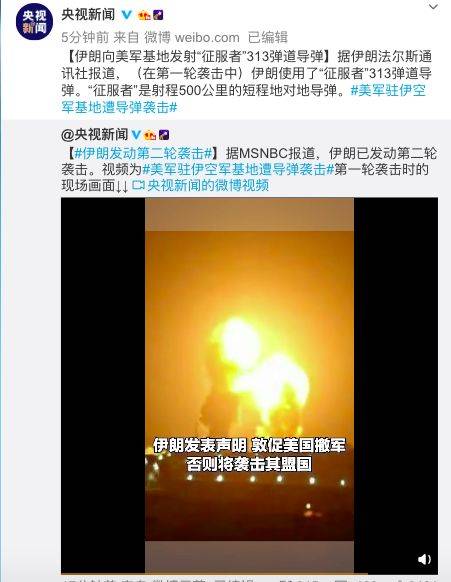This screenshot has width=451, height=582.
Task: Play the explosion video thumbnail
Action: pyautogui.click(x=249, y=385)
